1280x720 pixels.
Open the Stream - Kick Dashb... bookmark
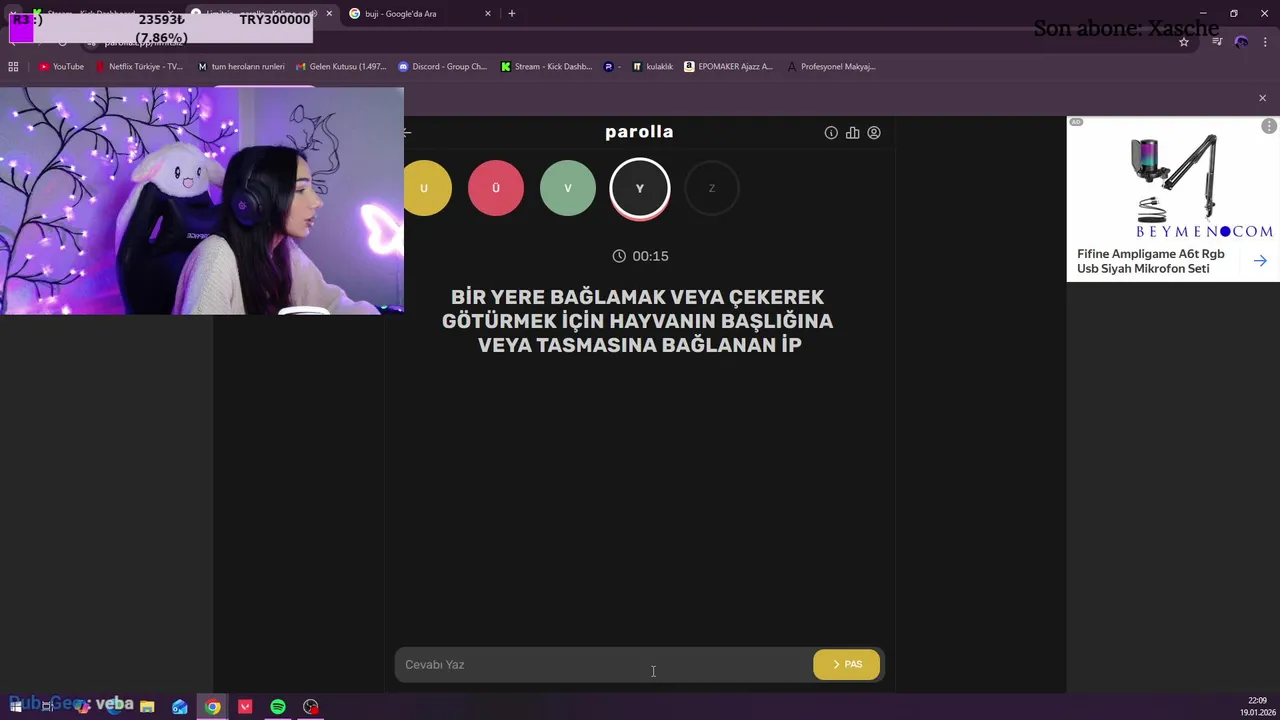pyautogui.click(x=547, y=67)
